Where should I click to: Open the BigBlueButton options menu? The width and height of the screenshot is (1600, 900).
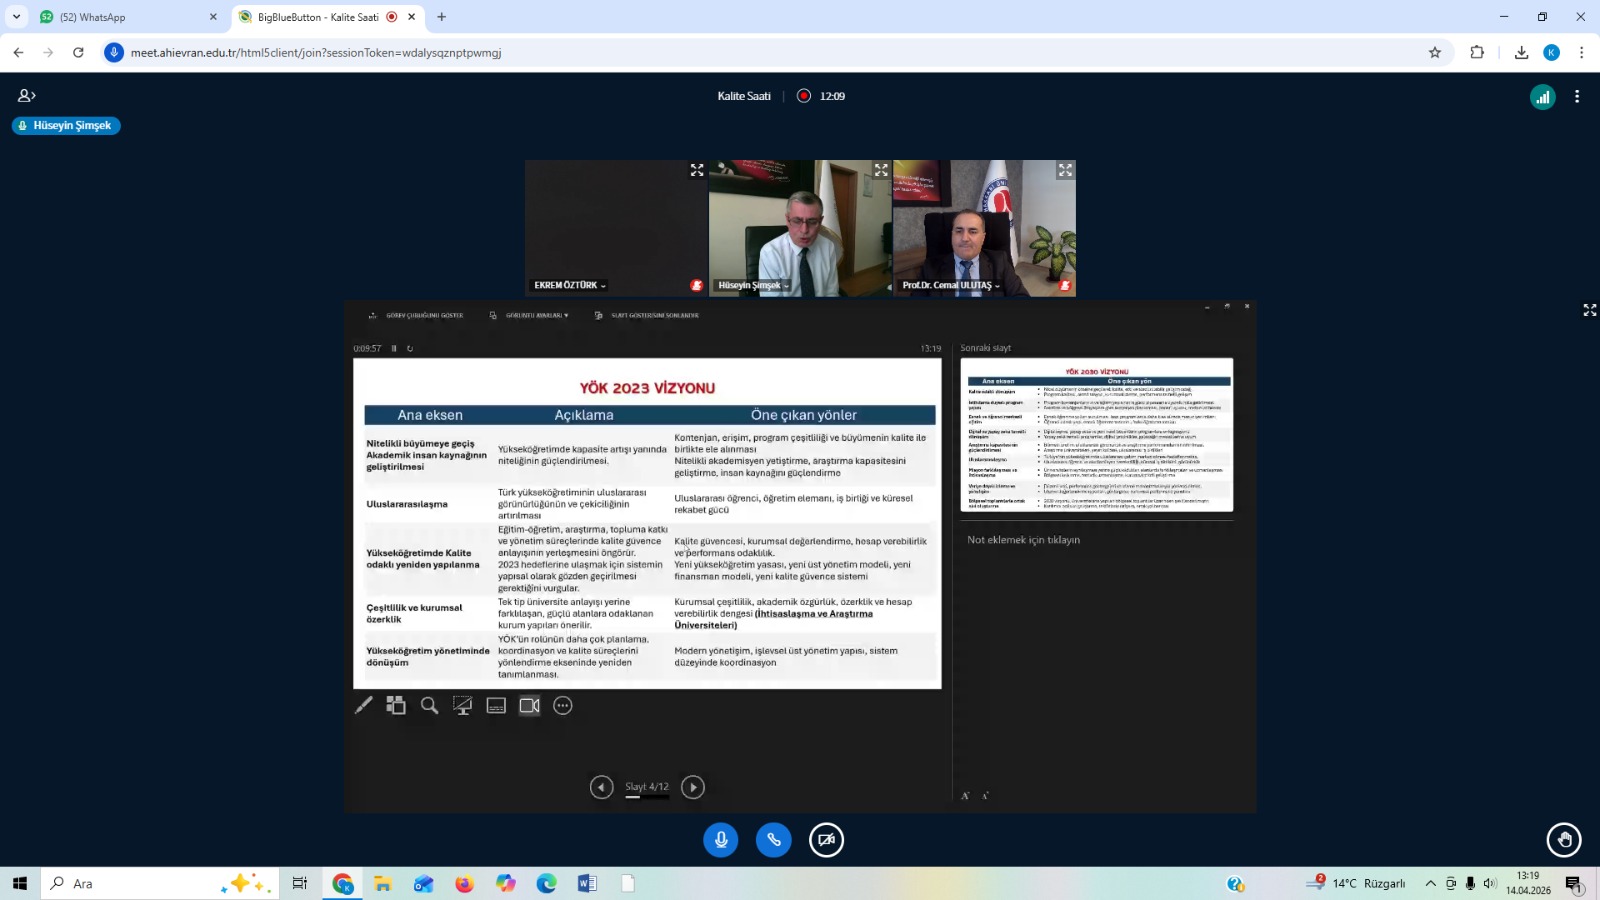1577,97
